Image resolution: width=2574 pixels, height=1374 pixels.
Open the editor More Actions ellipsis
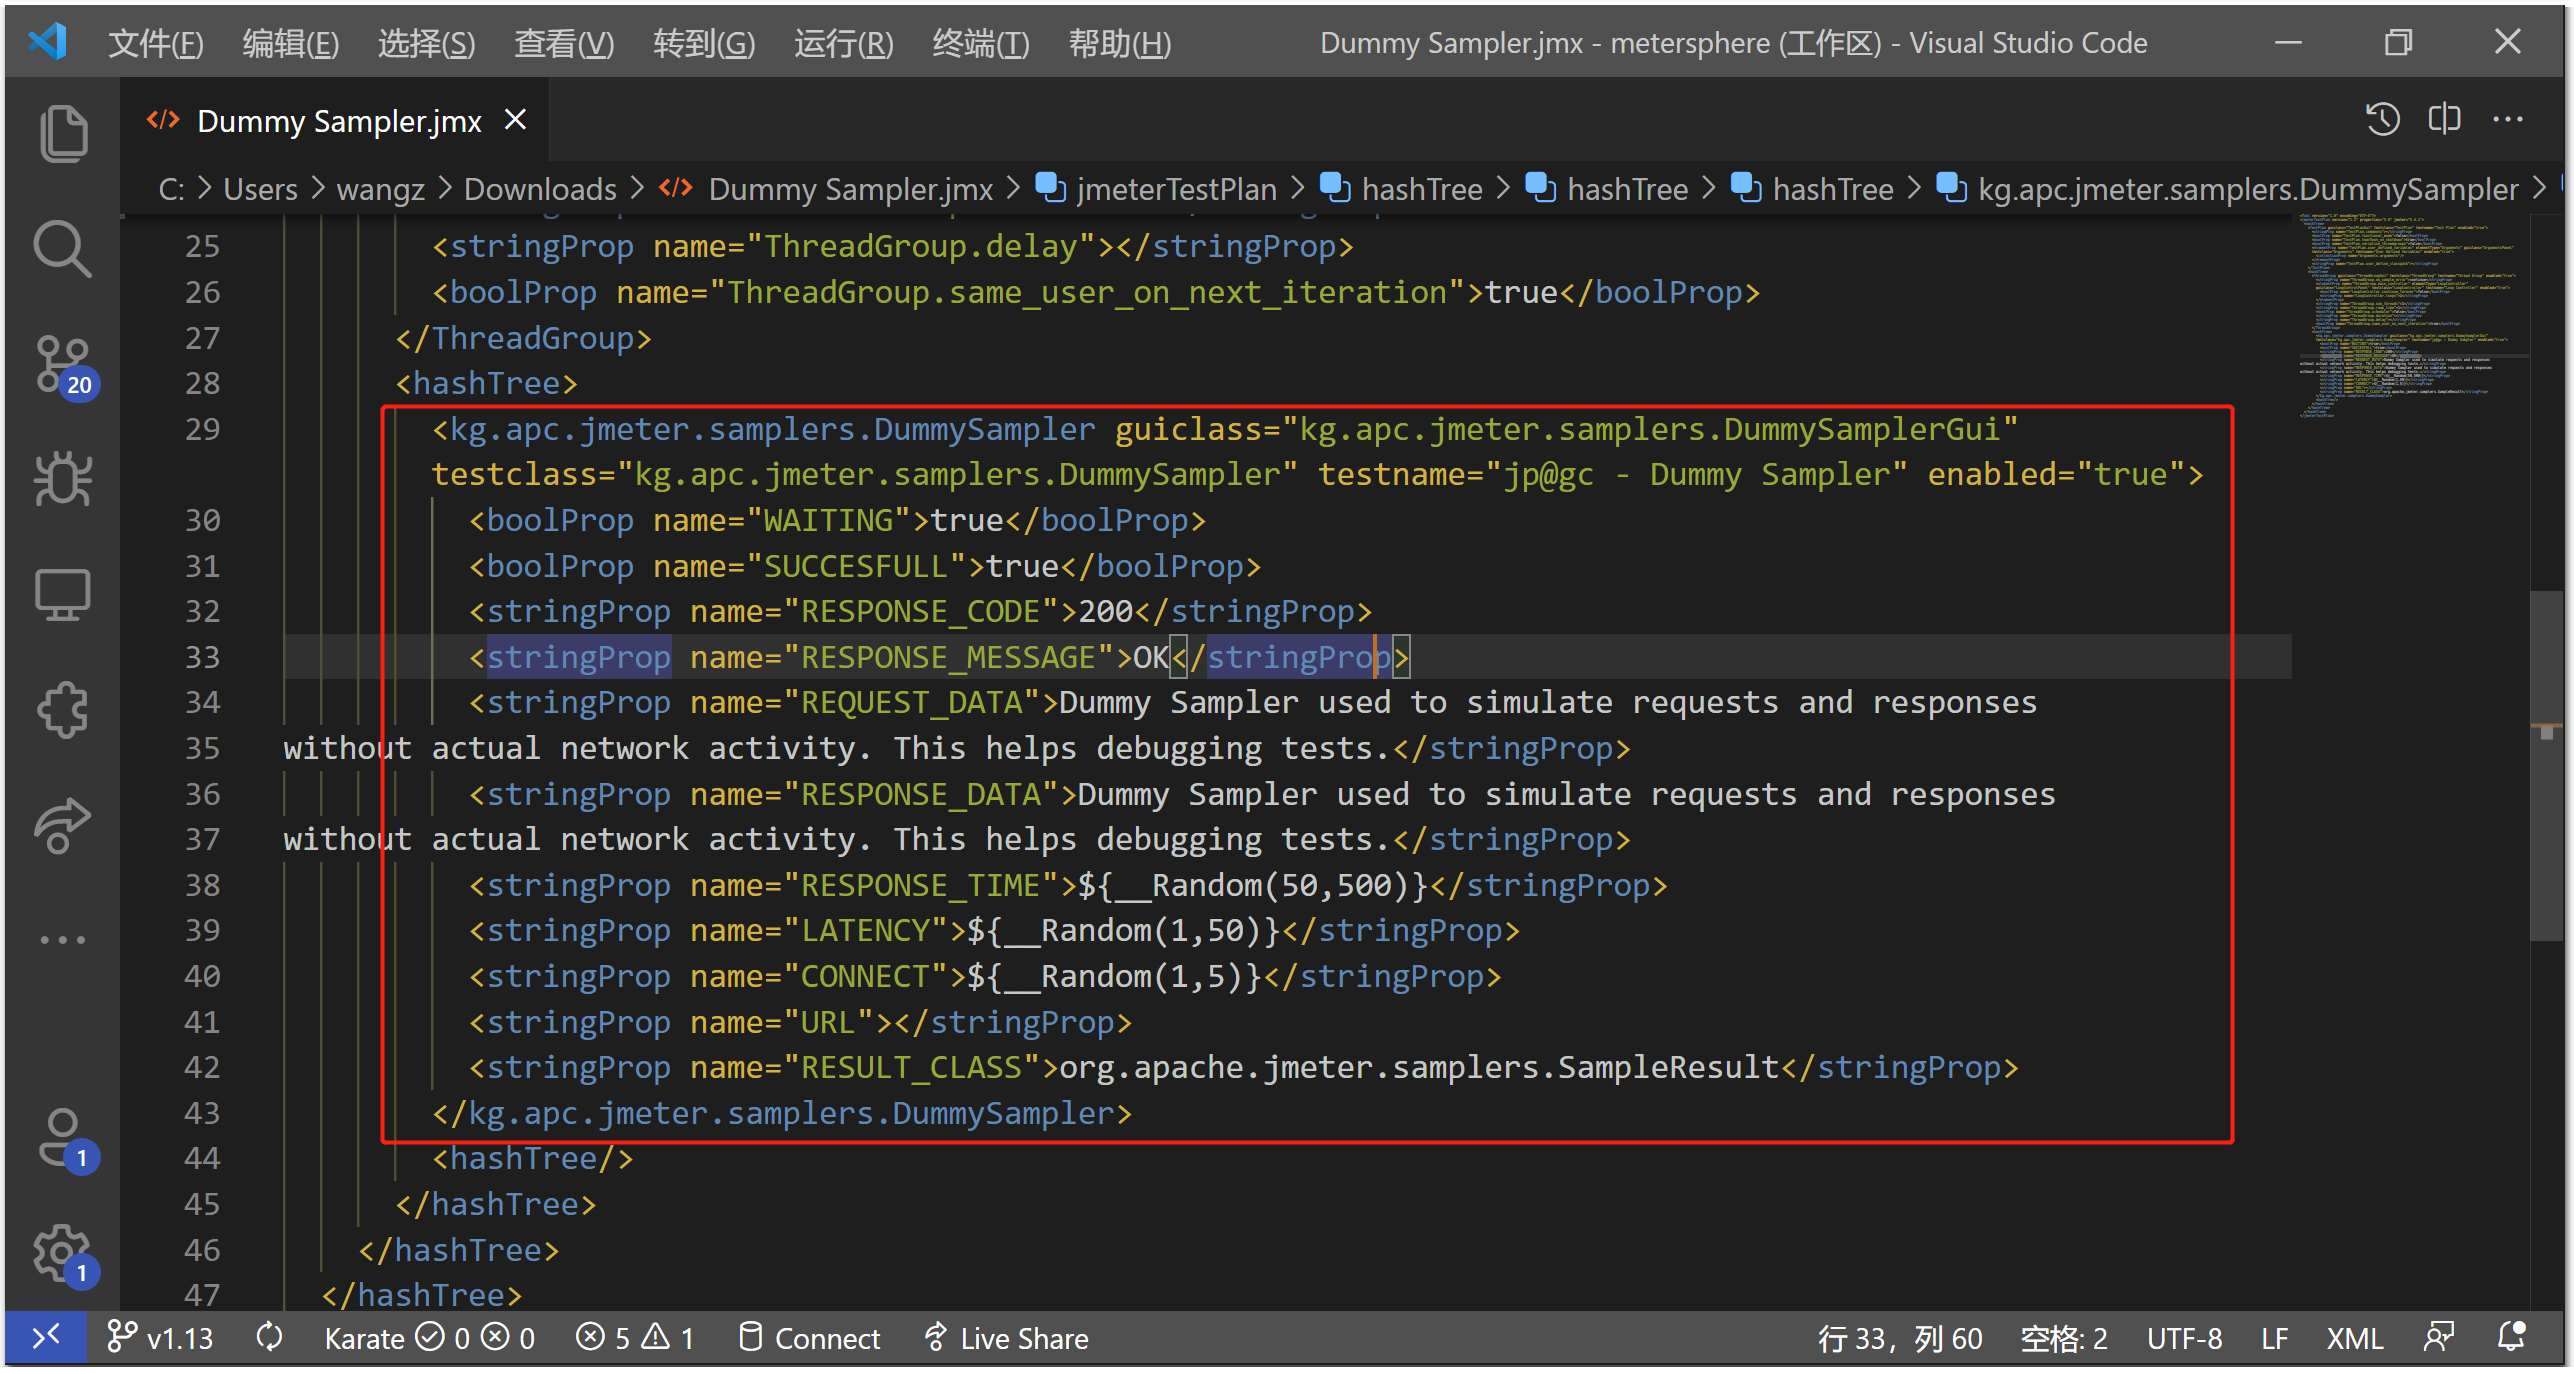2507,119
